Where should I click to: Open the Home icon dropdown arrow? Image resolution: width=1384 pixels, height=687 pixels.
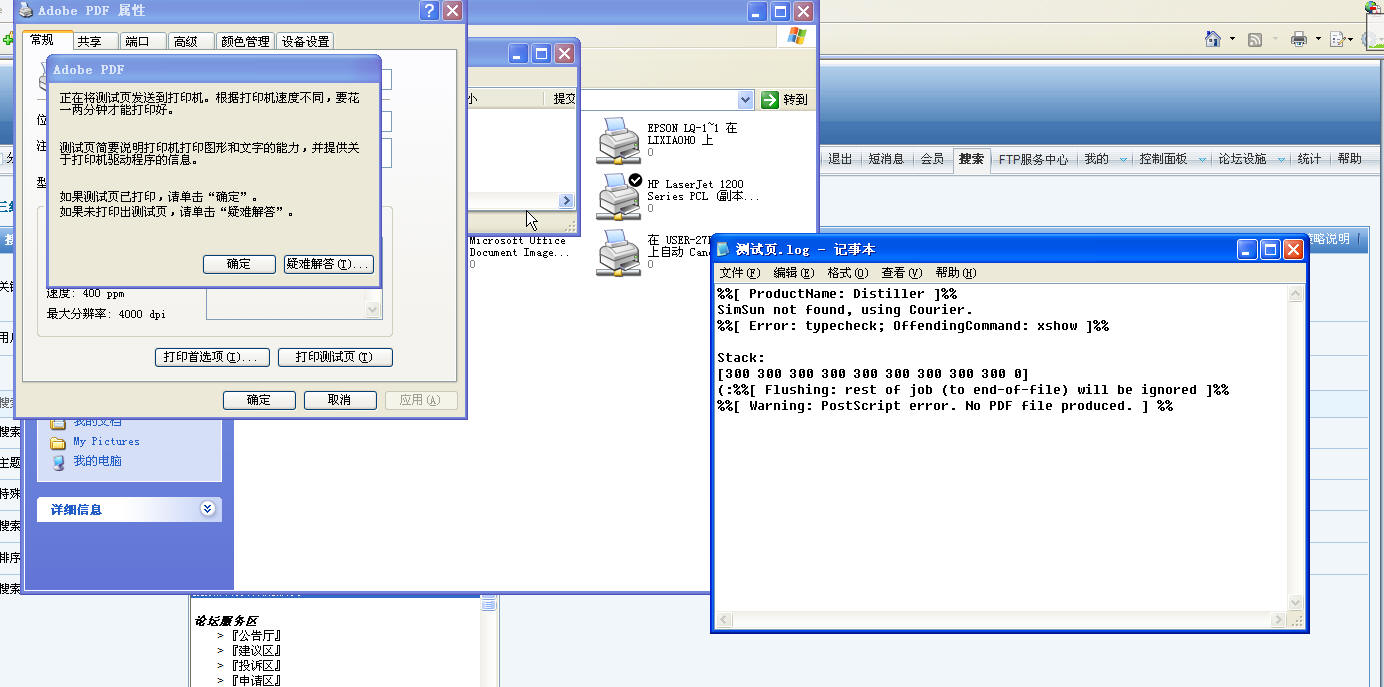tap(1232, 40)
